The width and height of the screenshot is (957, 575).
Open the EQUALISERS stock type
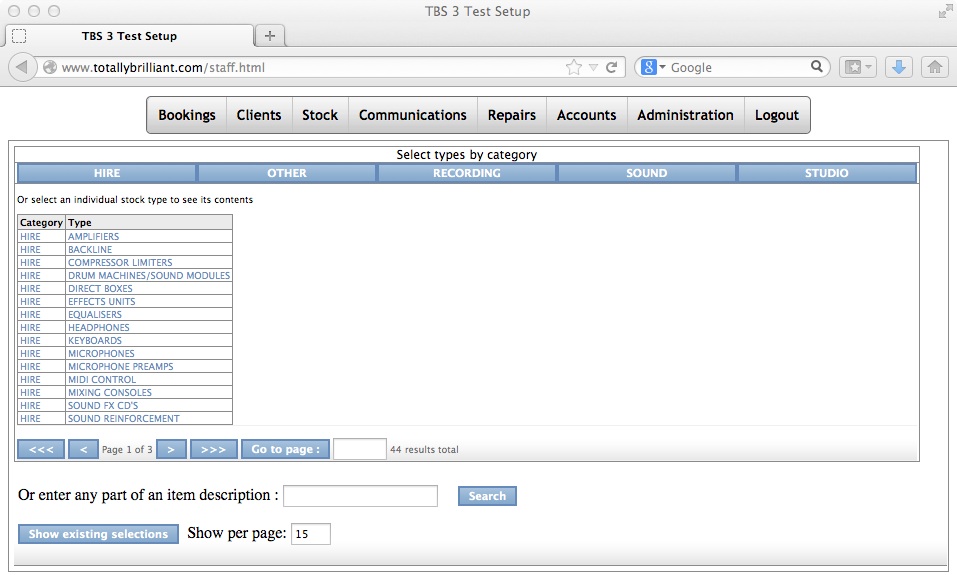click(95, 314)
